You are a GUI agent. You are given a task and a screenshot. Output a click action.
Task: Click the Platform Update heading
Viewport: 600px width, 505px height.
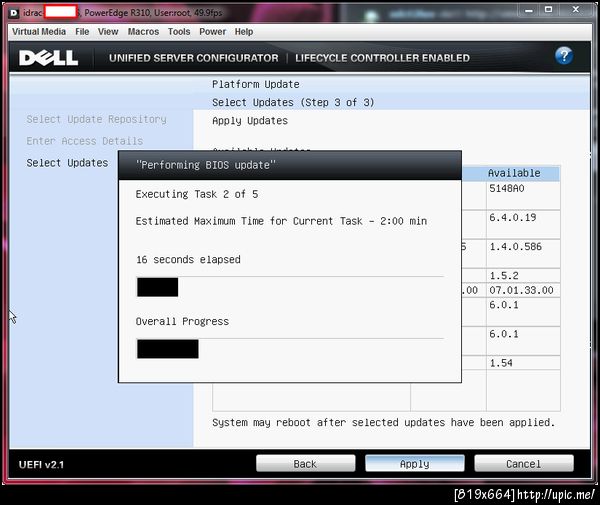[256, 84]
